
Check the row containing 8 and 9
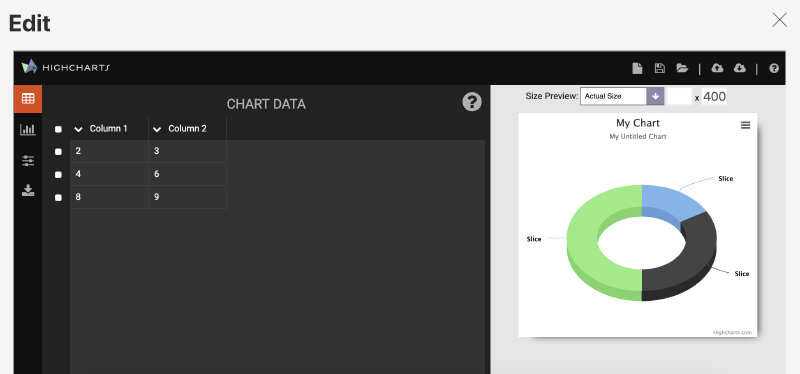click(x=58, y=198)
